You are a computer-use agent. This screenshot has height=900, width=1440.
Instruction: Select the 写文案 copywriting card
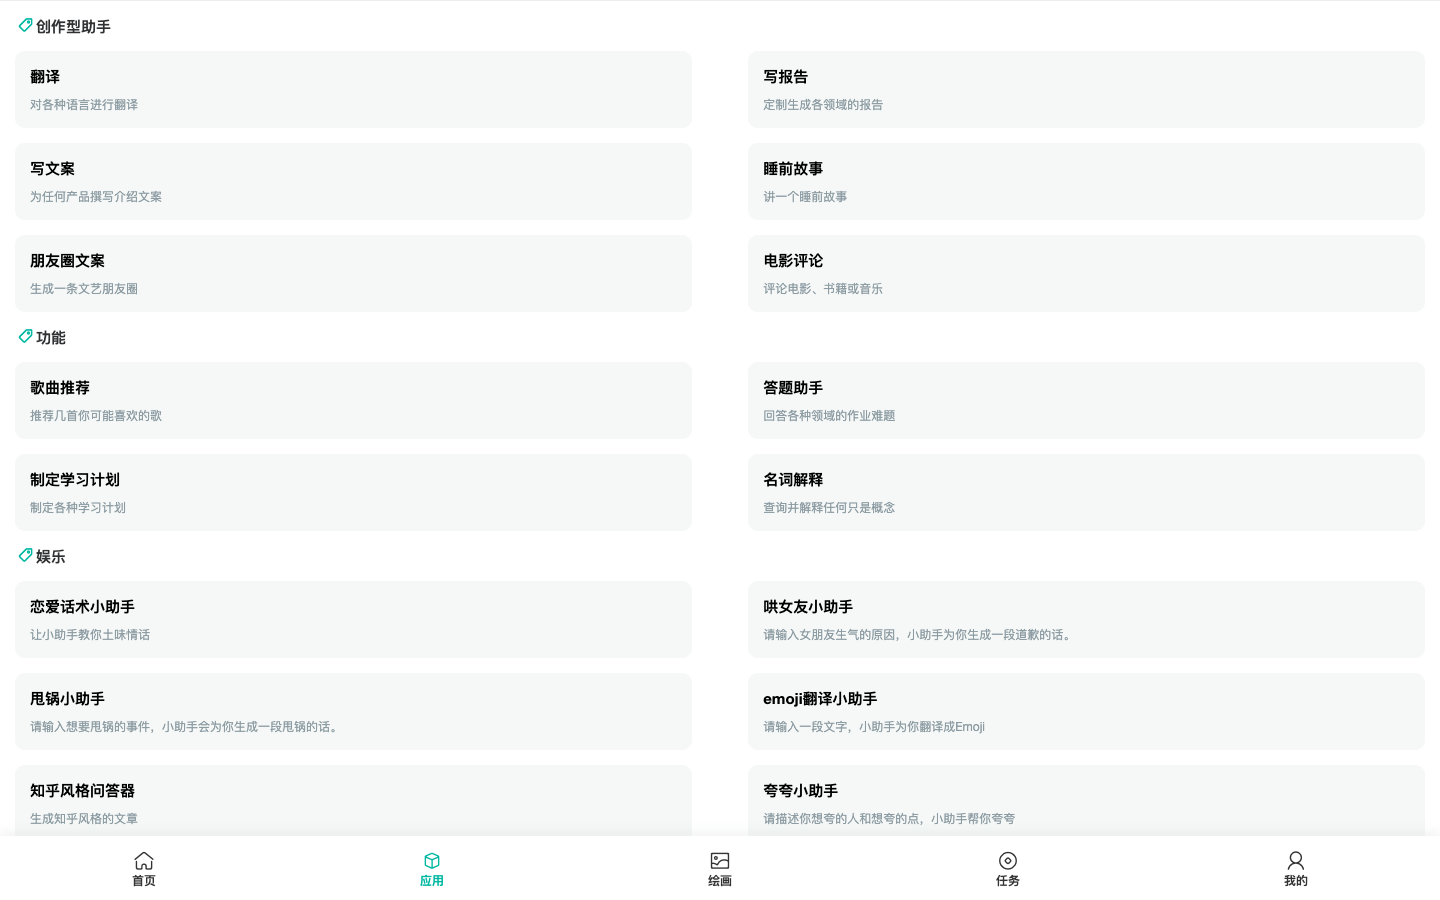[x=353, y=182]
